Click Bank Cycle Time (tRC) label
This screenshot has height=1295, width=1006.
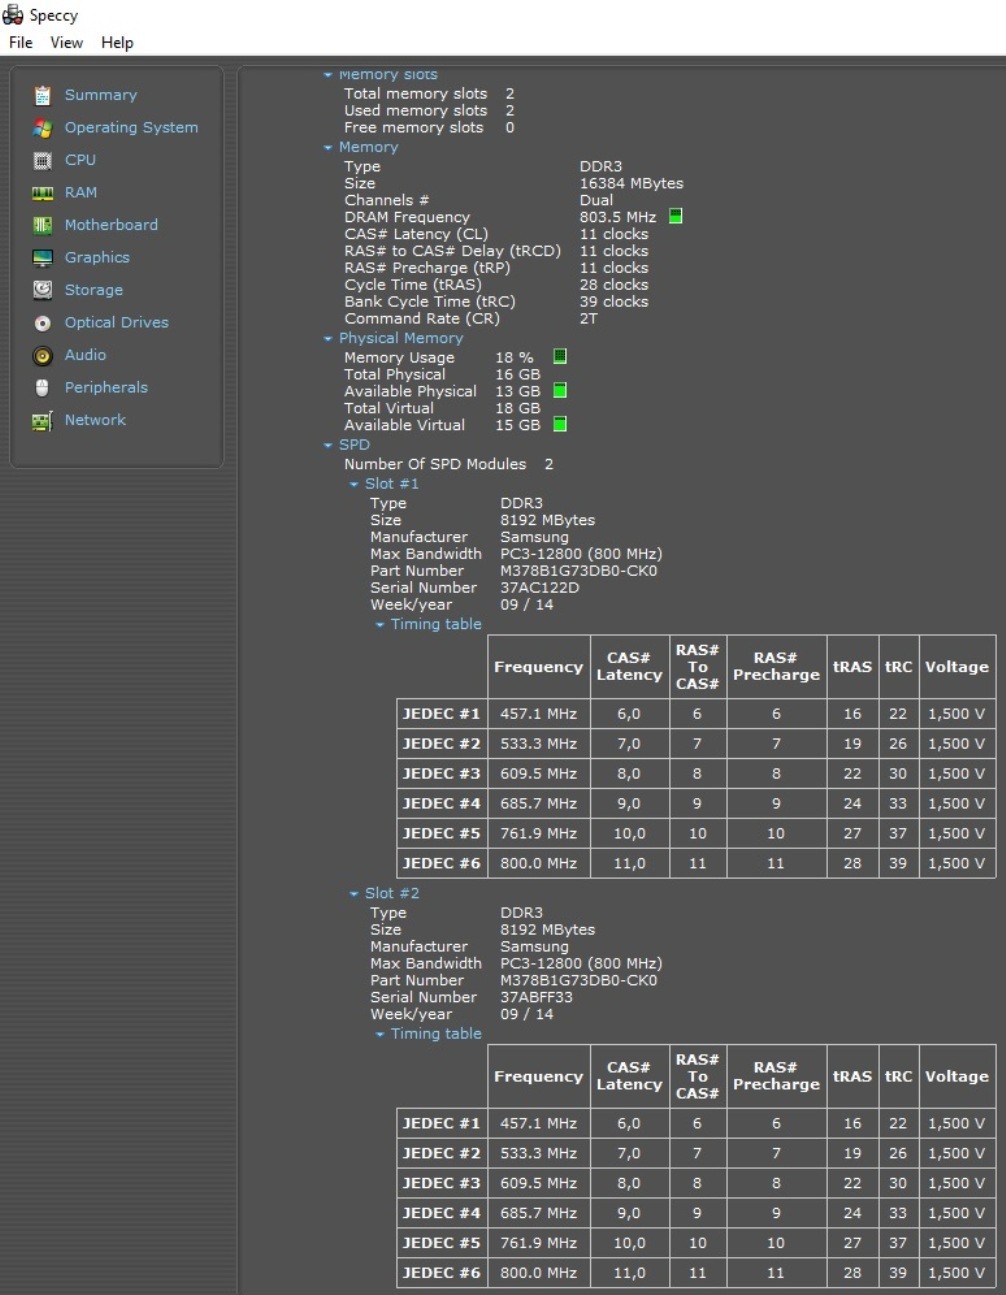point(429,301)
